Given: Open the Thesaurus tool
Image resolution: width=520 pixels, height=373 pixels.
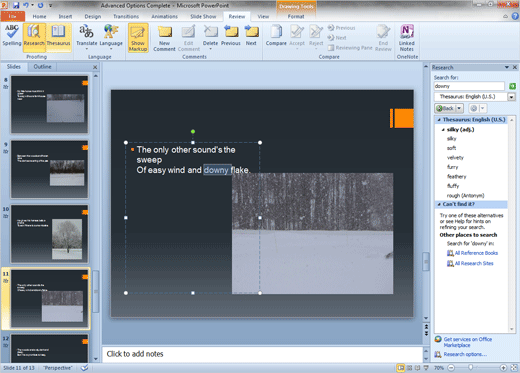Looking at the screenshot, I should [x=58, y=35].
